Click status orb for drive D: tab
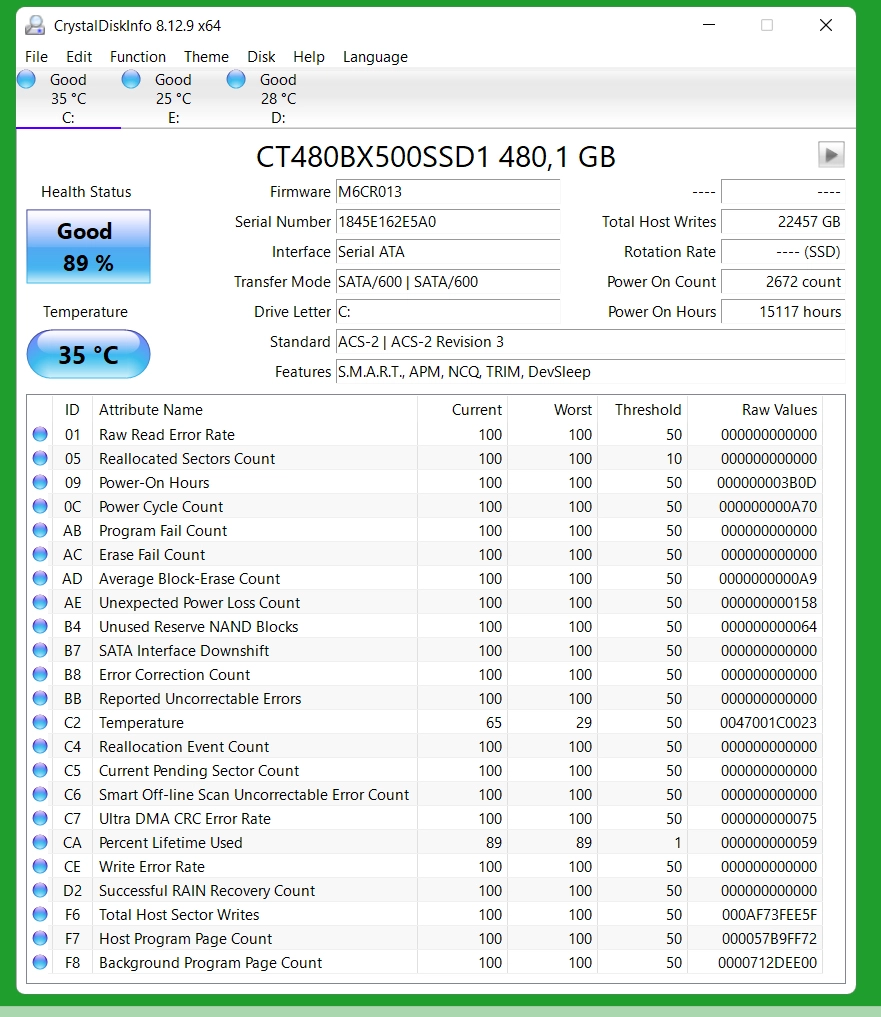 (236, 80)
